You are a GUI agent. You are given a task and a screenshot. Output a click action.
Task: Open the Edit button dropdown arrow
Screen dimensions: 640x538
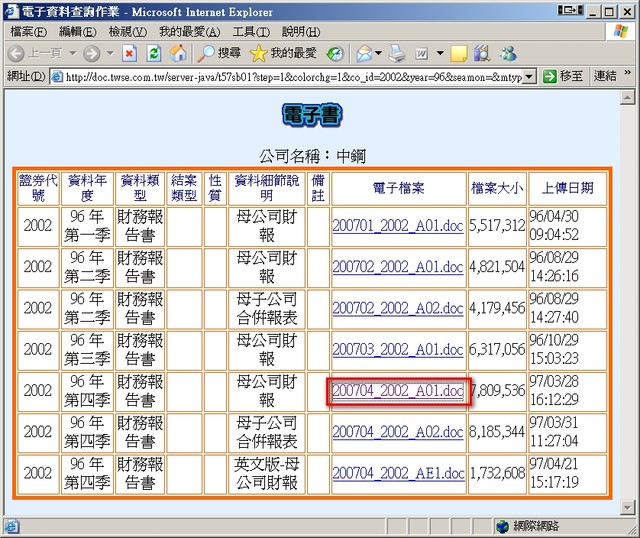(x=440, y=53)
